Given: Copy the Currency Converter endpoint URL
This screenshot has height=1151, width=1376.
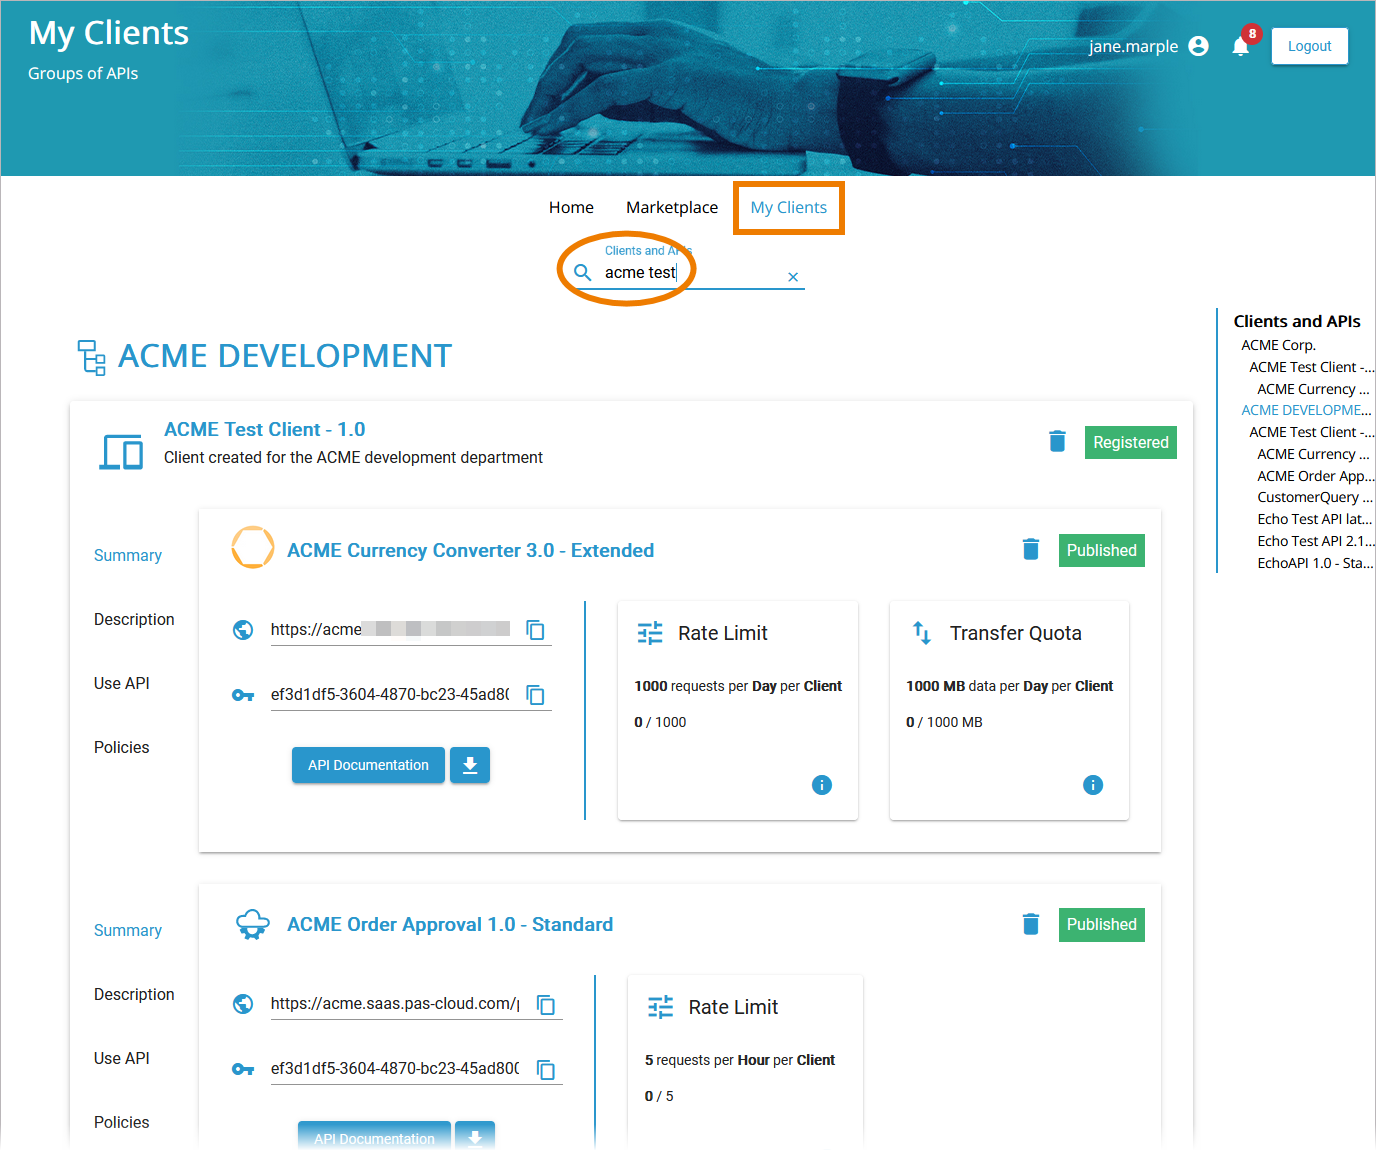Looking at the screenshot, I should pos(536,629).
